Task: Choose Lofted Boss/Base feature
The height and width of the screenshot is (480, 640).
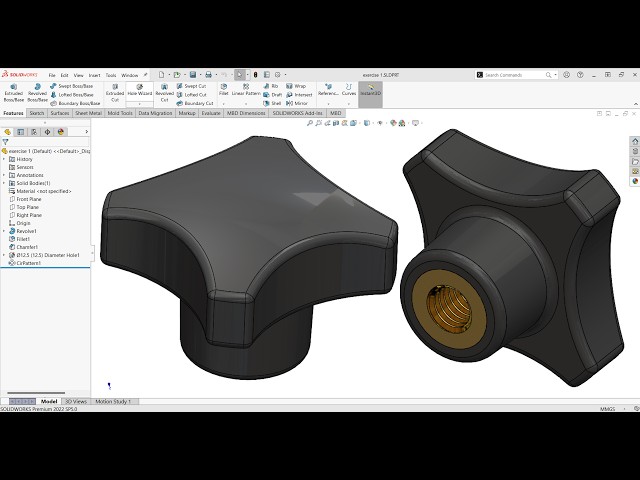Action: click(71, 95)
